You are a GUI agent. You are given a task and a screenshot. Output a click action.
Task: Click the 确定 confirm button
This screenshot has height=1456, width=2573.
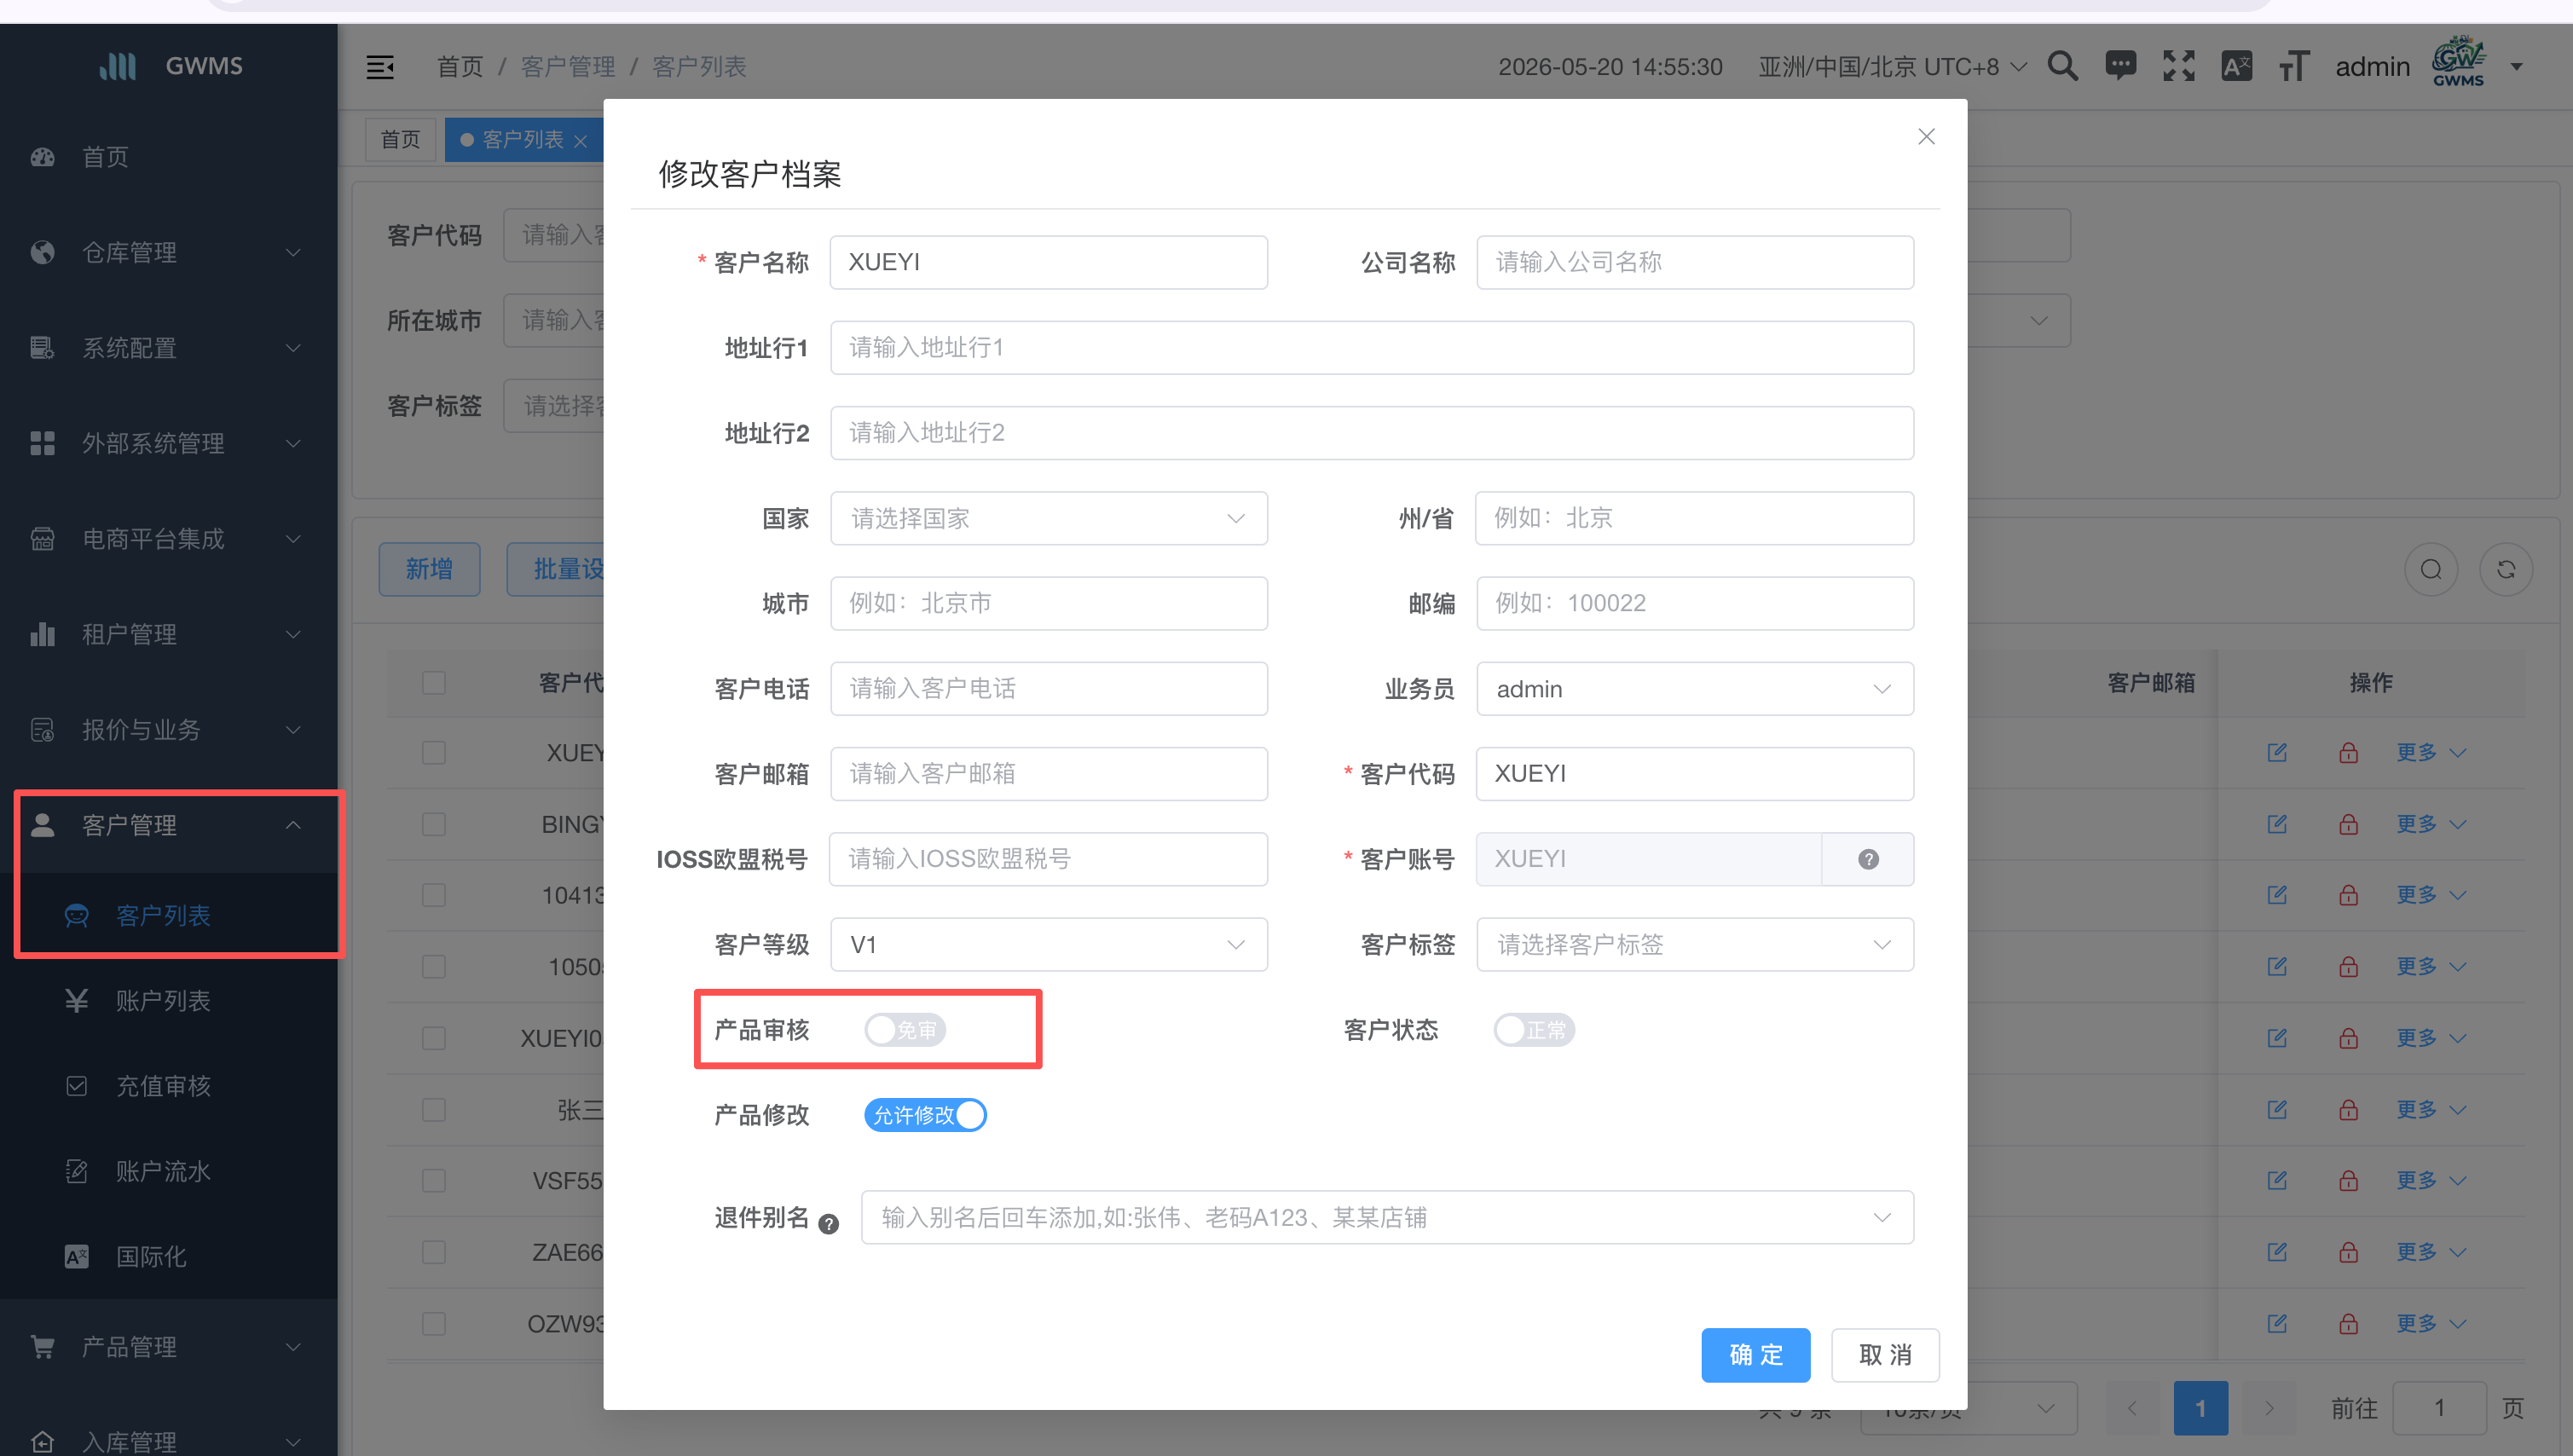click(x=1756, y=1355)
